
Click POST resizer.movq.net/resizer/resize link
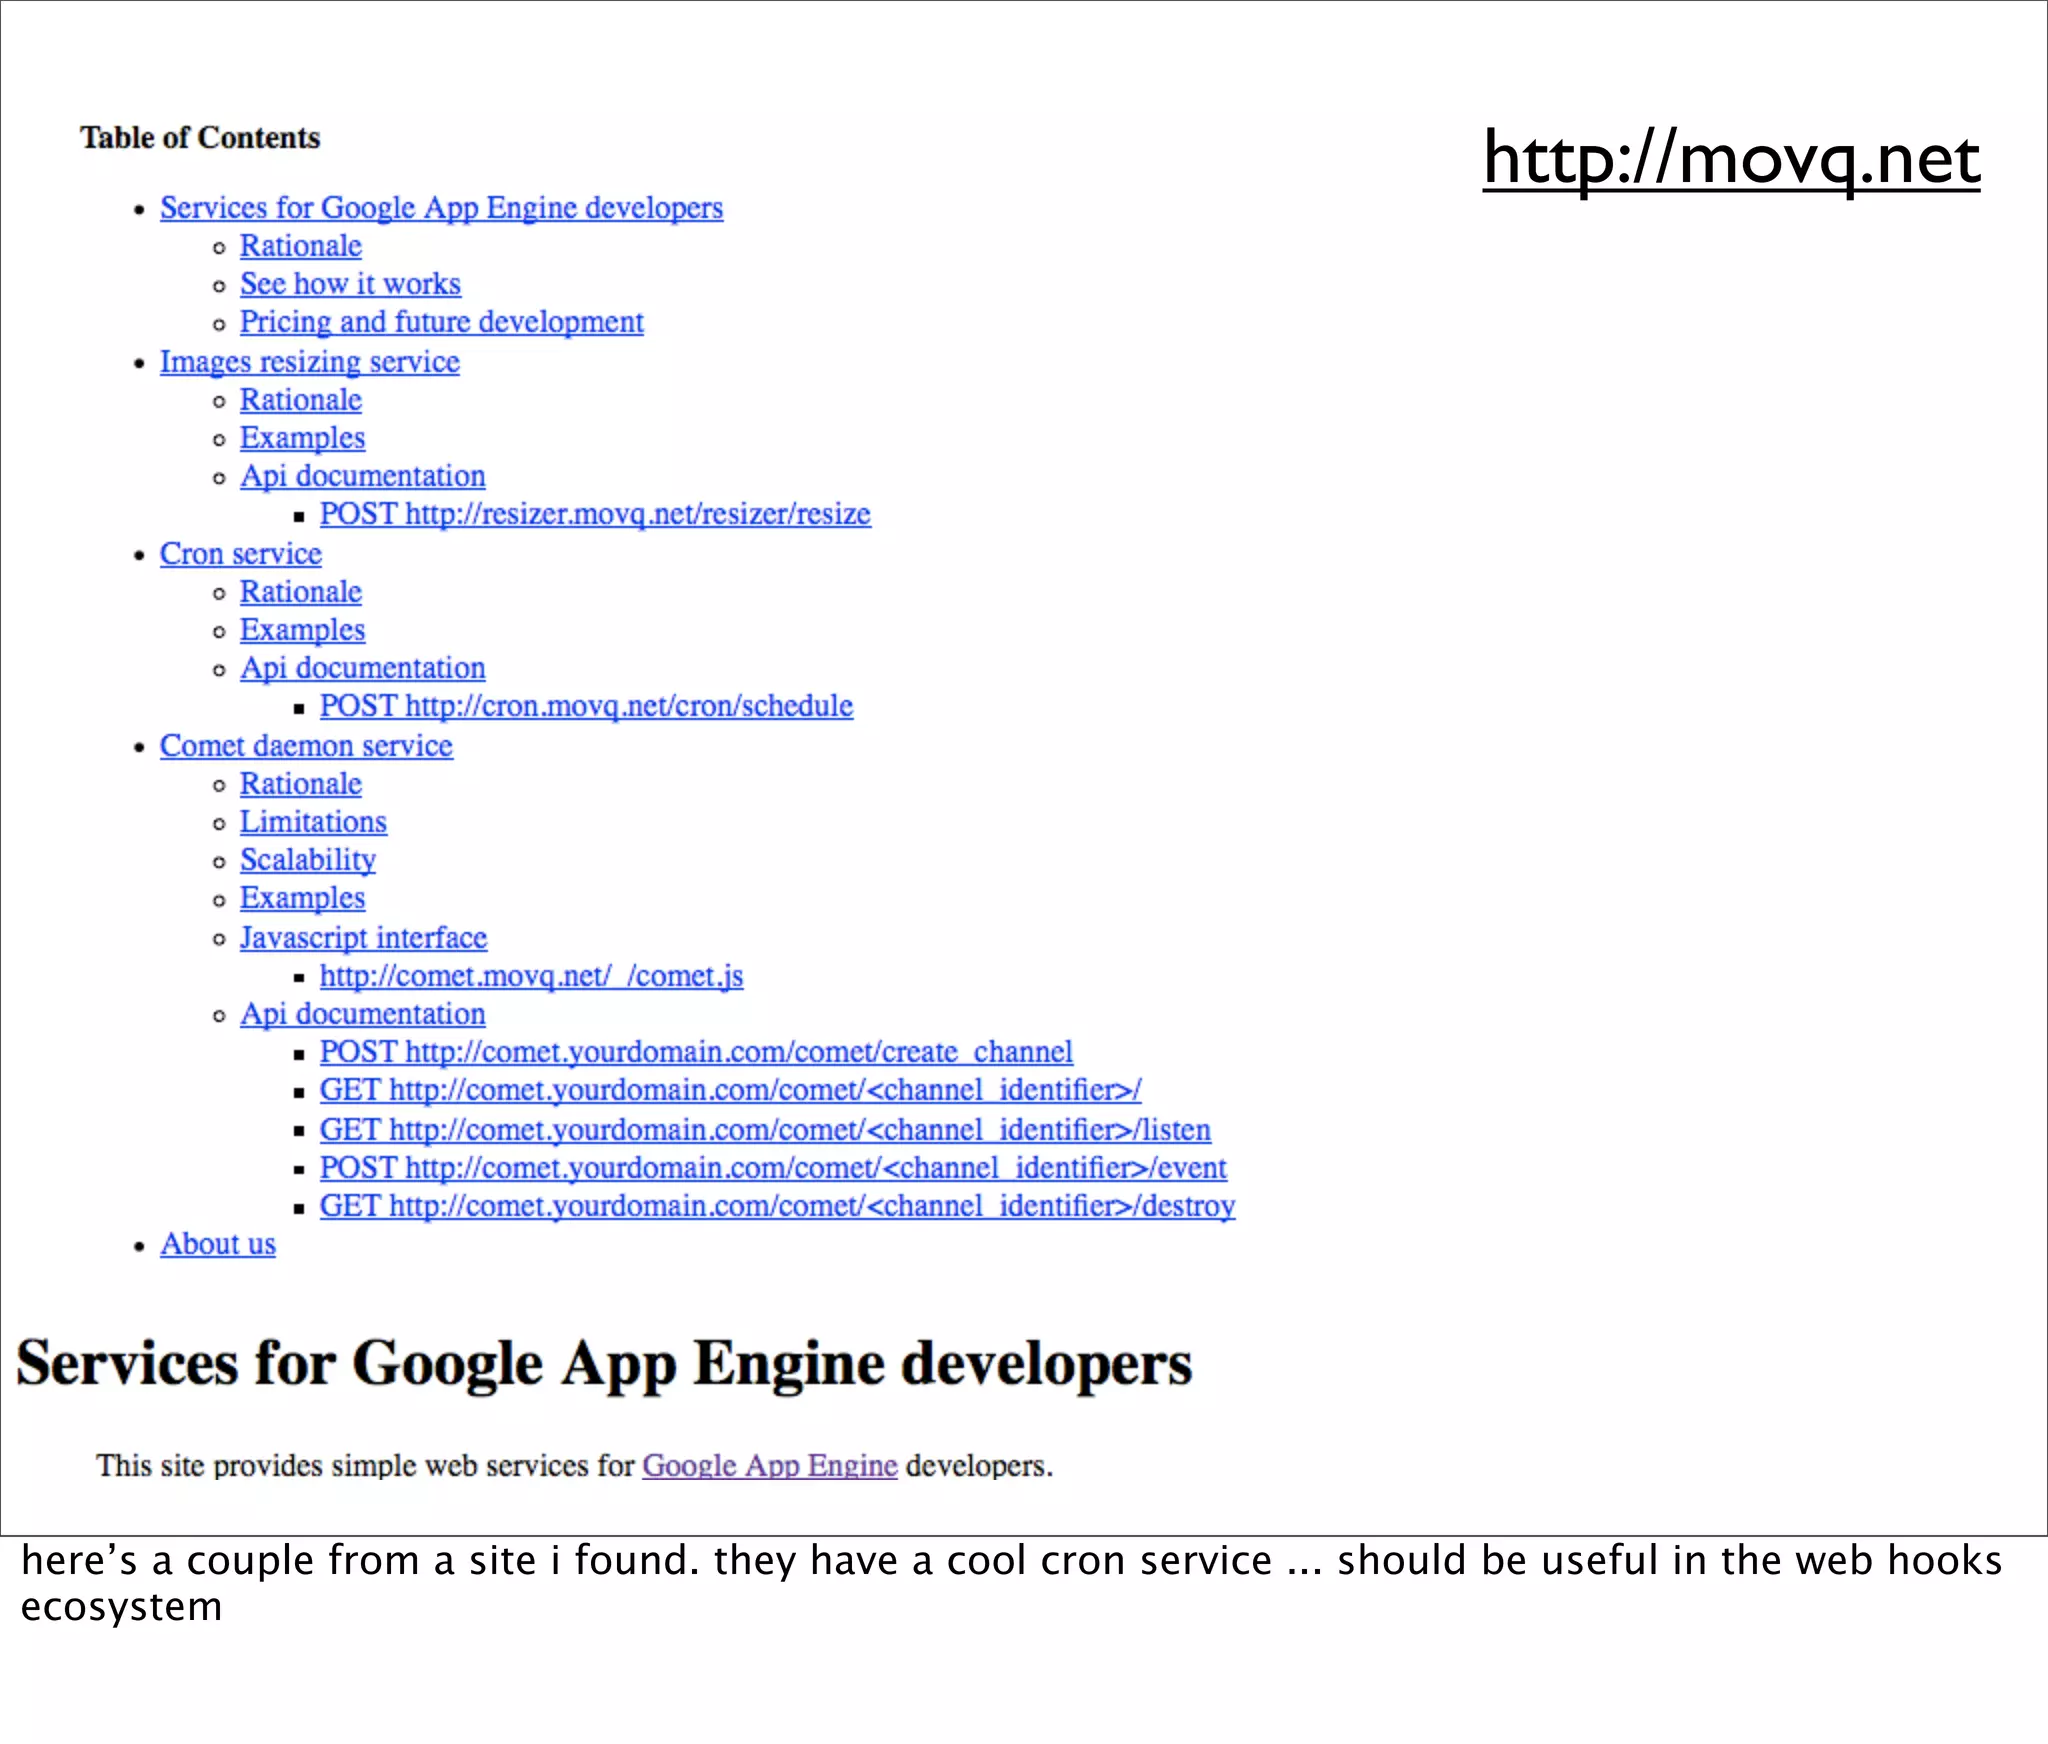(595, 514)
